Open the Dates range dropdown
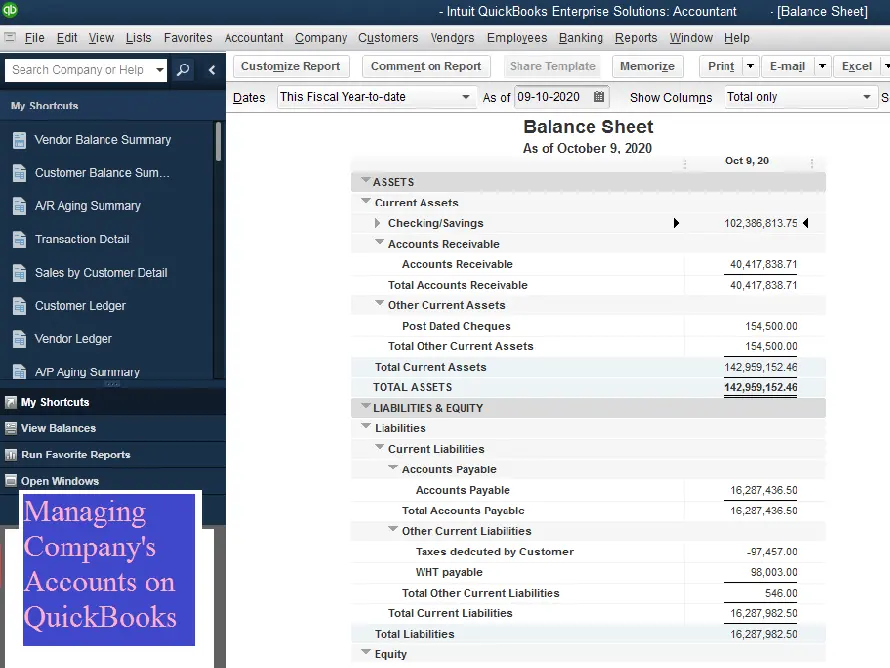Screen dimensions: 890x668 [465, 97]
